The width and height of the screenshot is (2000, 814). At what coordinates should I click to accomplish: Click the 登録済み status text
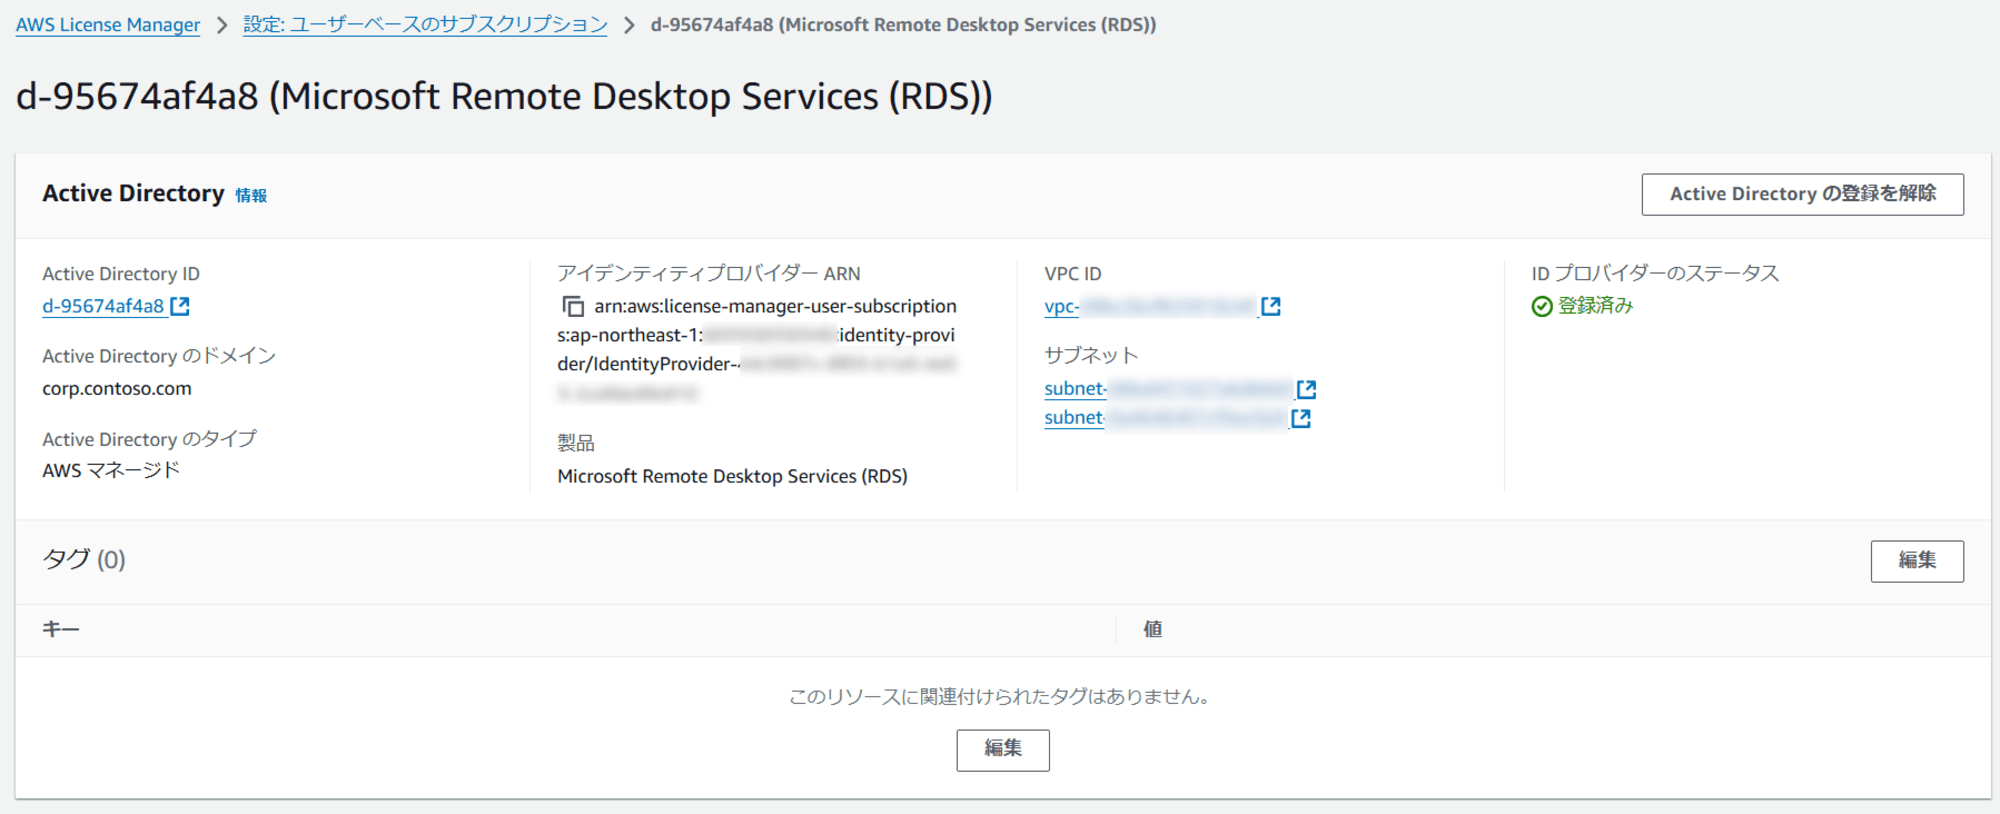click(x=1595, y=306)
